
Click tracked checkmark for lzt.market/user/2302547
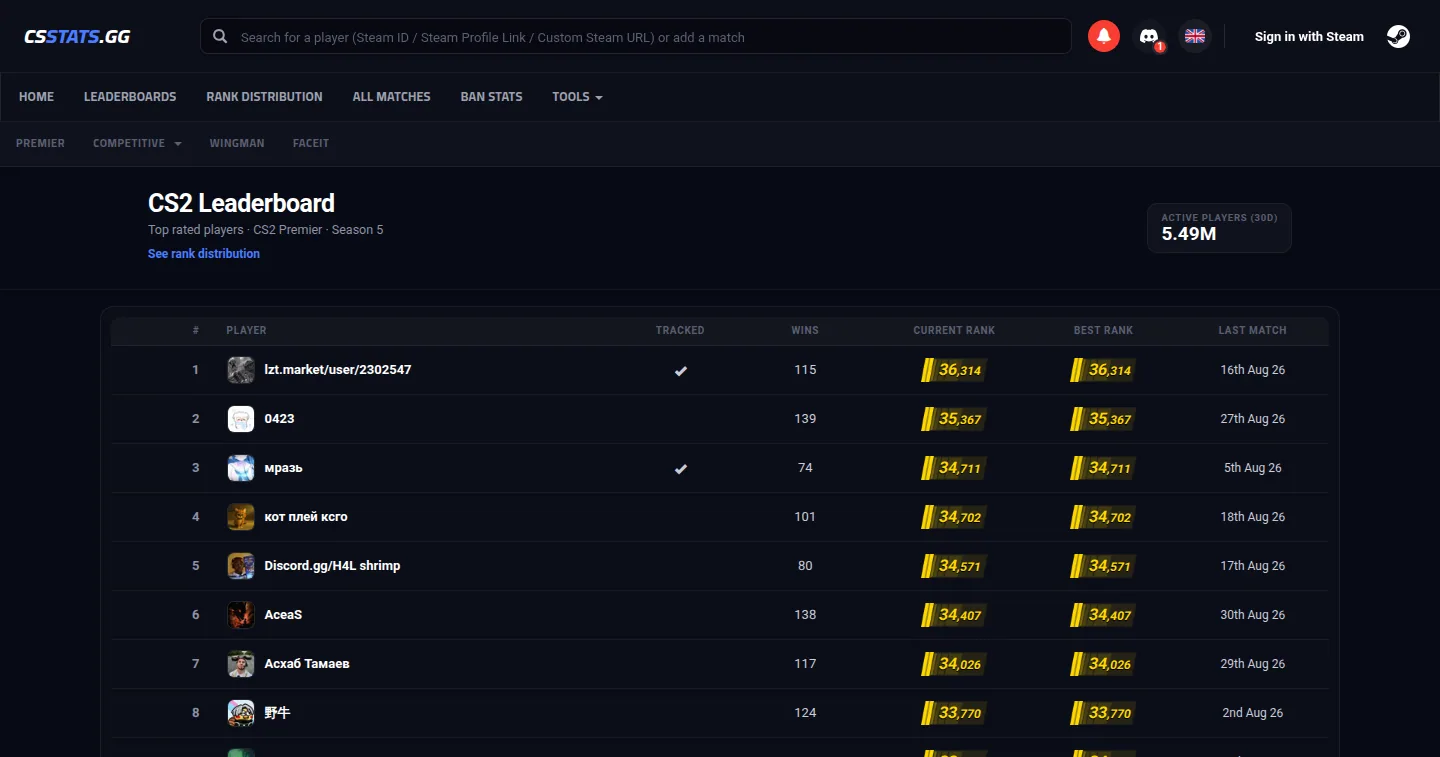[681, 371]
